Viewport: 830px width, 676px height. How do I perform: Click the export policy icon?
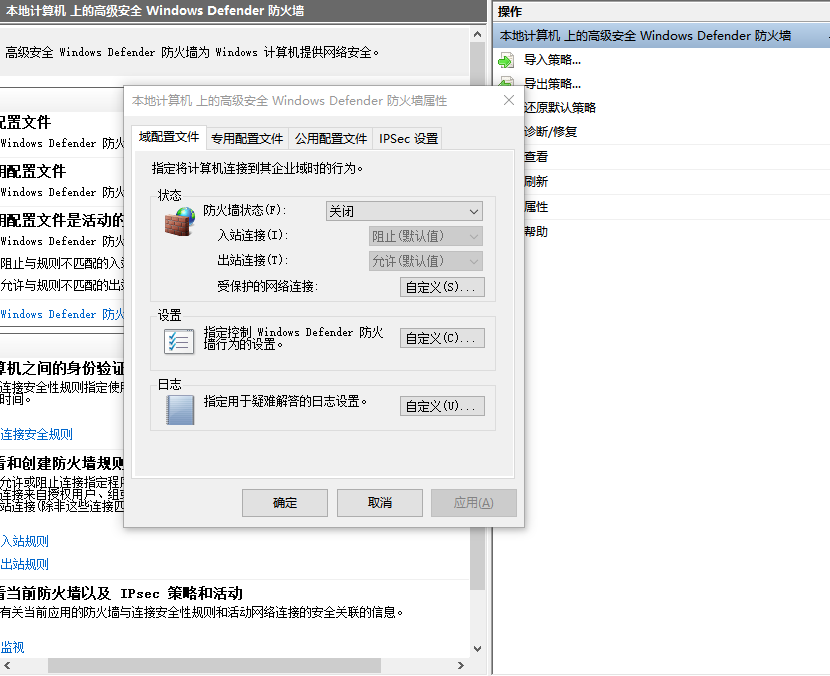pos(507,82)
